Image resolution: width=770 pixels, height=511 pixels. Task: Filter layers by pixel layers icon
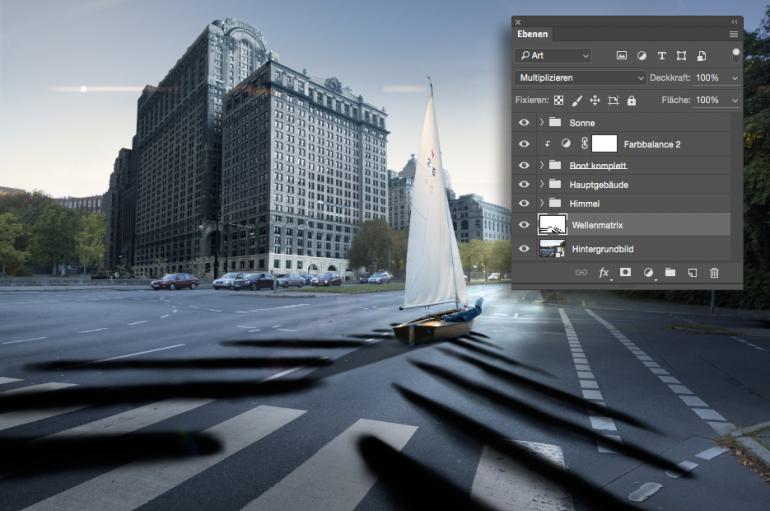tap(621, 55)
